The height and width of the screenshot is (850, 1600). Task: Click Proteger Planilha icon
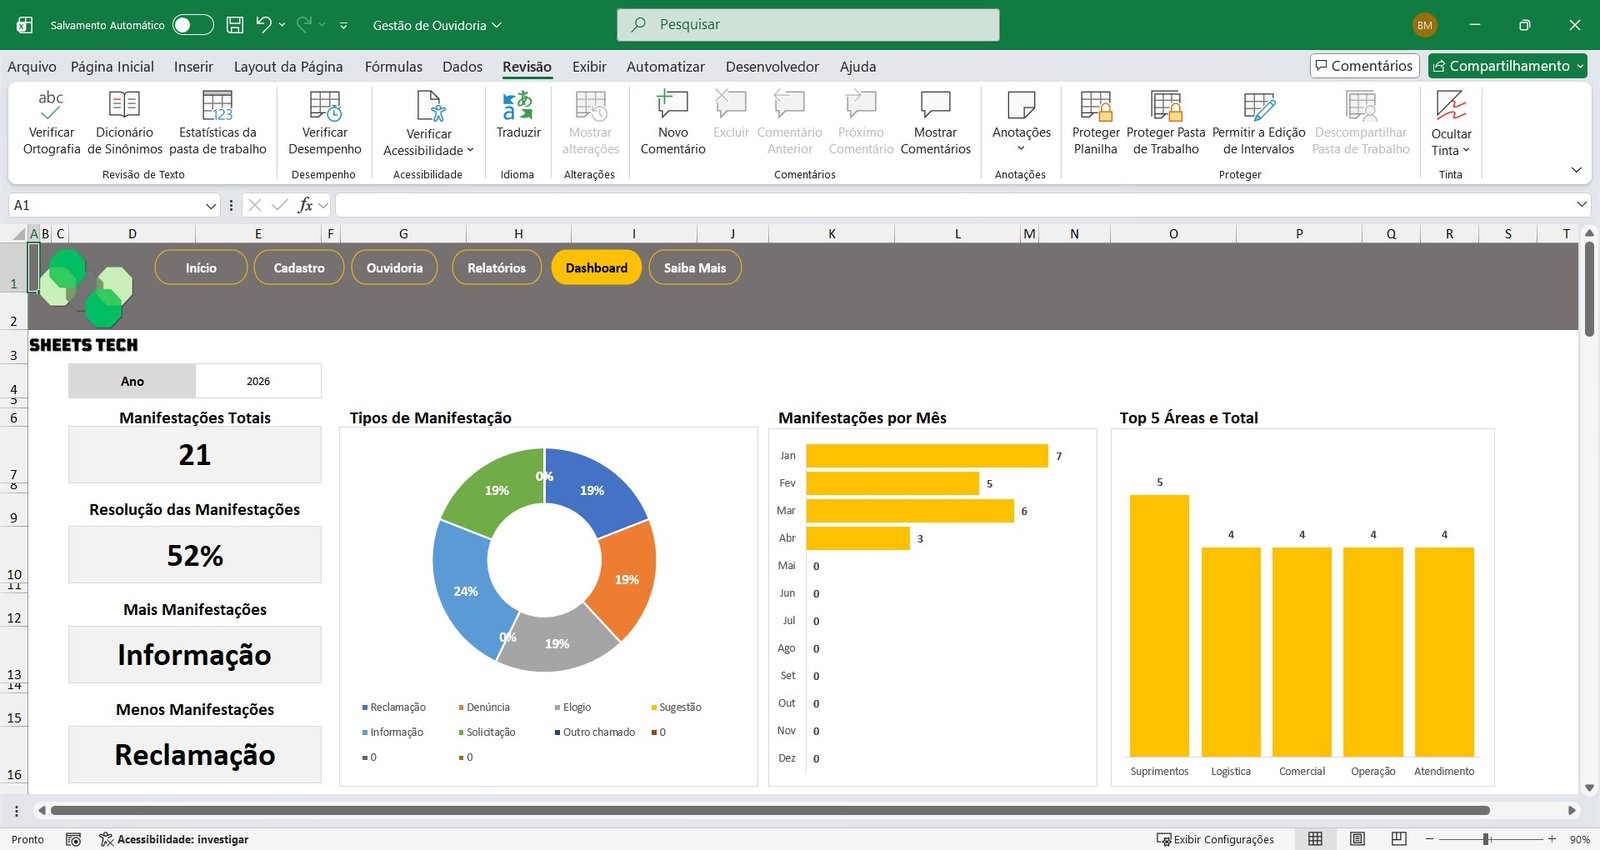pyautogui.click(x=1095, y=105)
